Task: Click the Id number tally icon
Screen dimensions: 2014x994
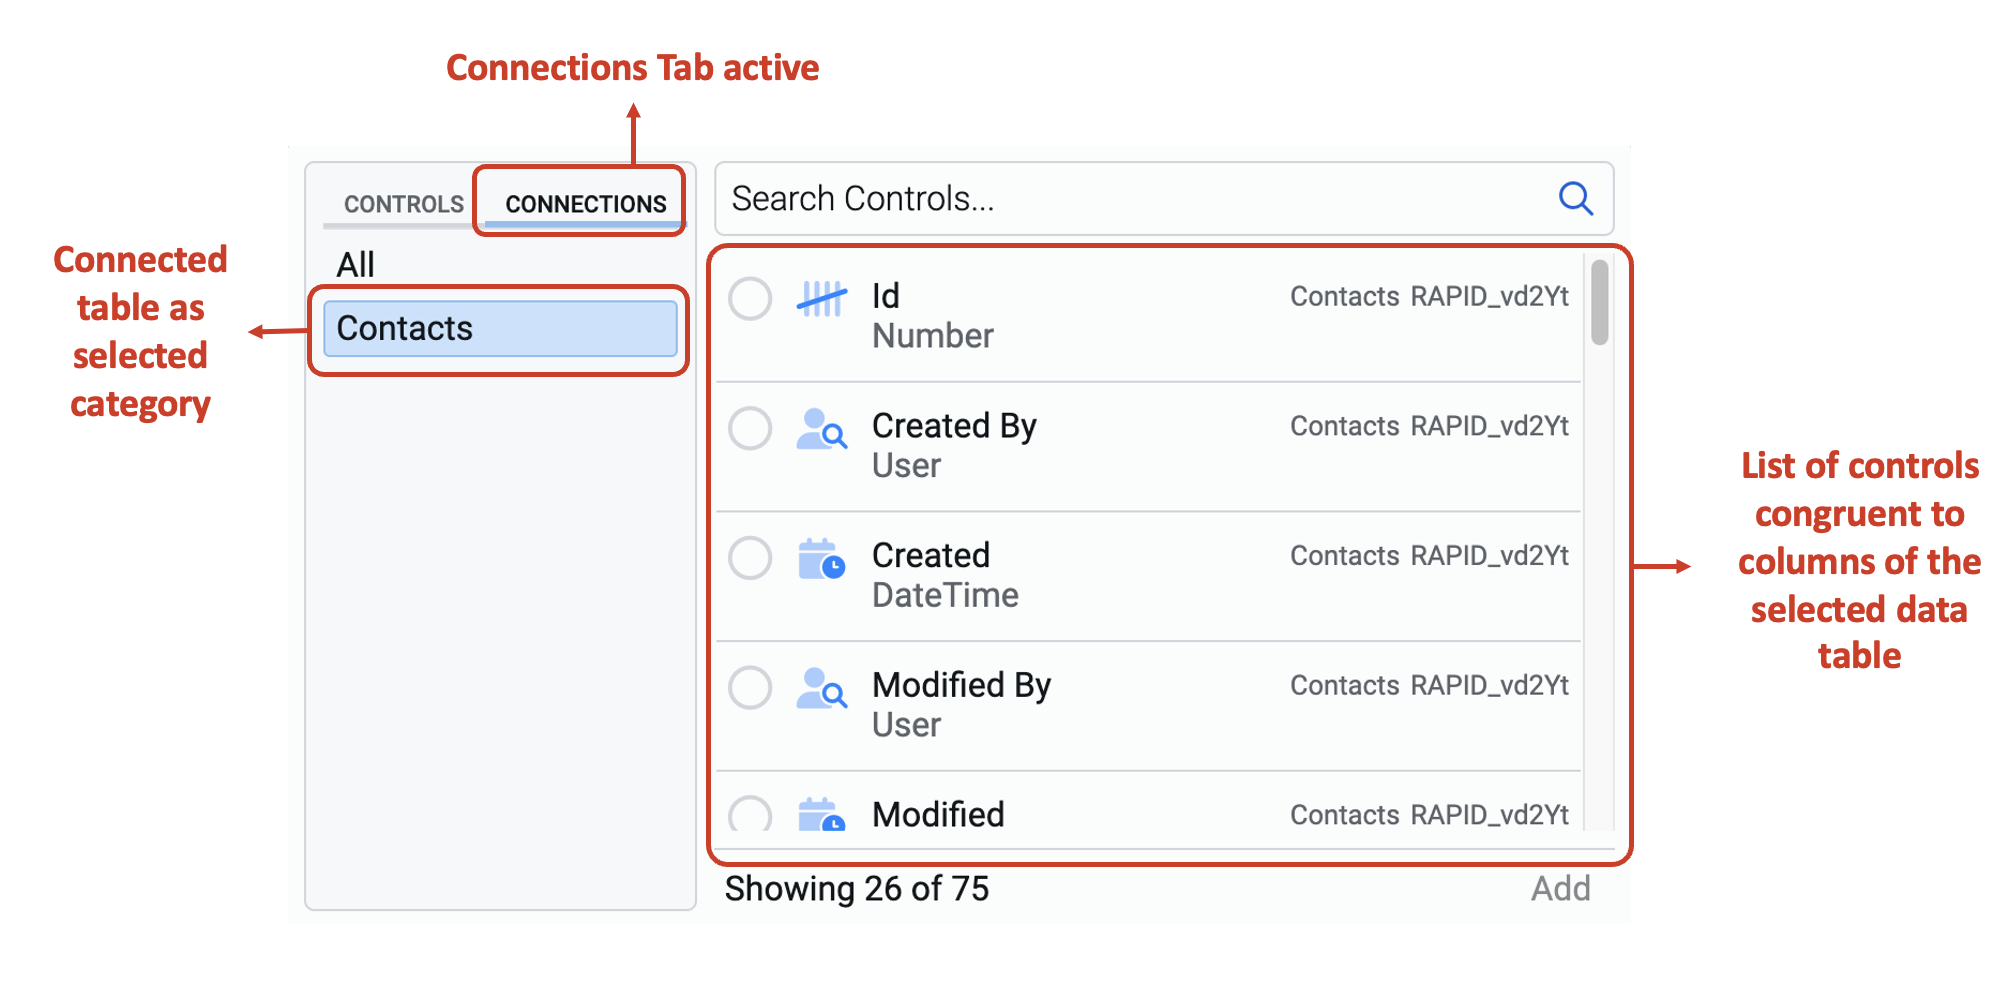Action: 822,298
